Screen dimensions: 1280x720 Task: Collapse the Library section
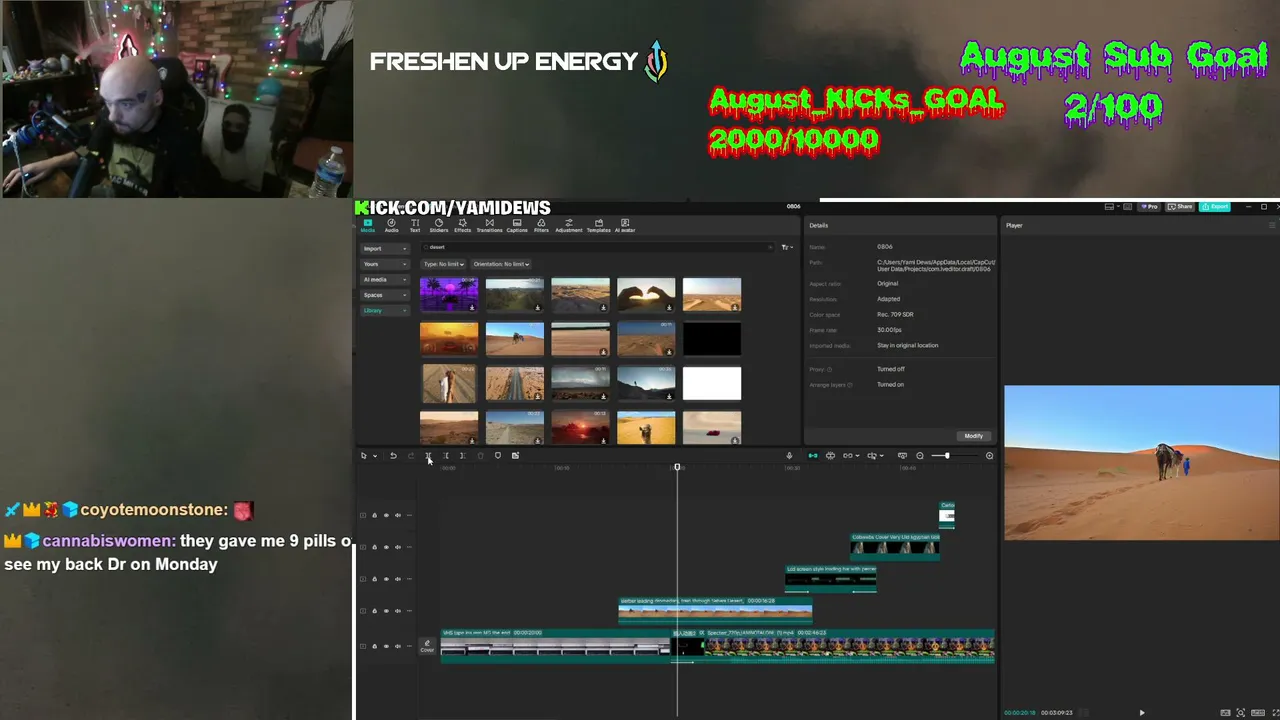[x=384, y=311]
